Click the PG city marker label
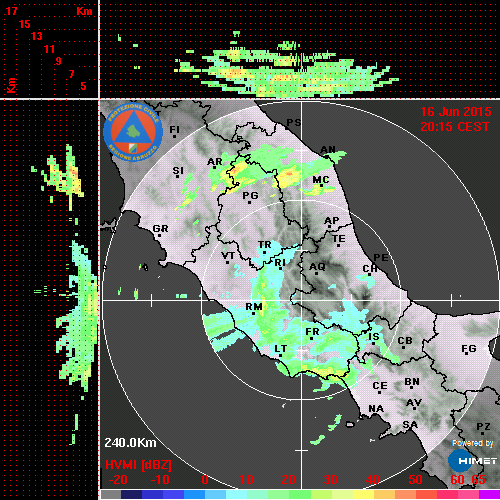The image size is (500, 500). [250, 195]
